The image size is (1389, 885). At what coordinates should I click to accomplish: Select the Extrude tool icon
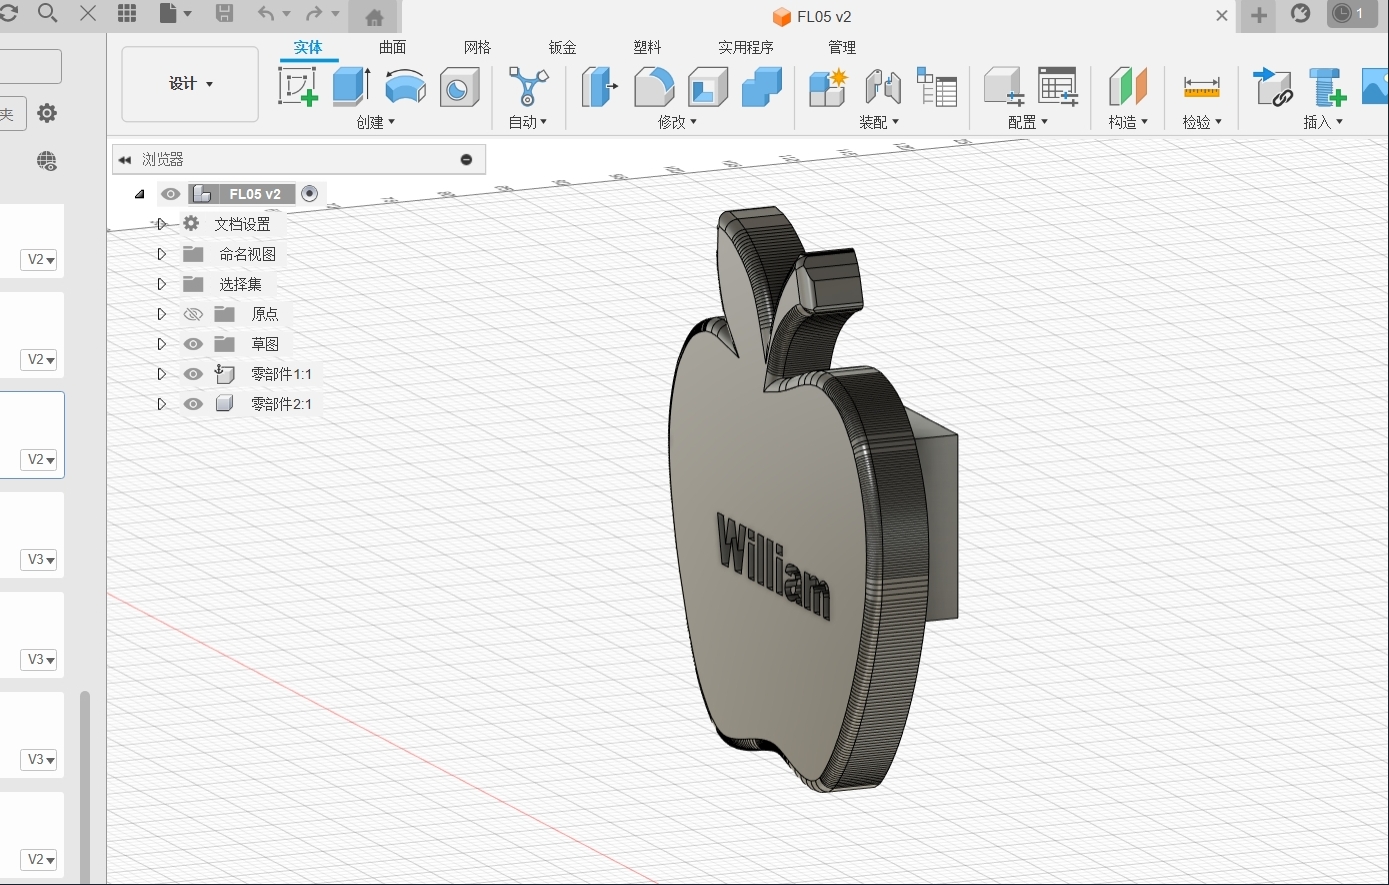click(x=351, y=87)
